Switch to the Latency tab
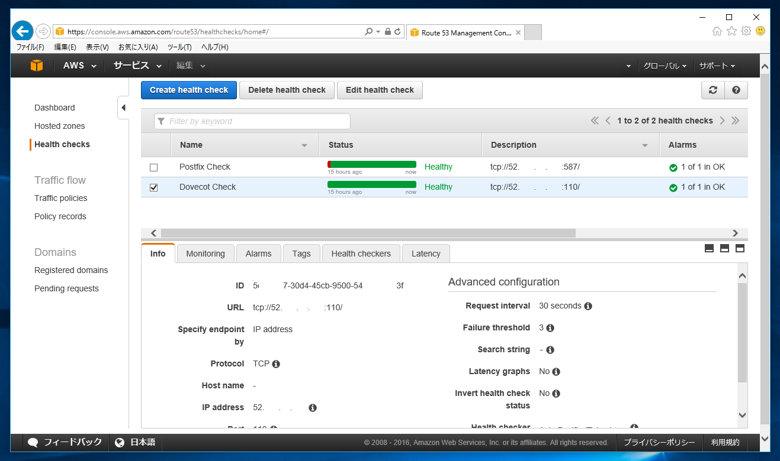This screenshot has width=780, height=461. click(426, 254)
